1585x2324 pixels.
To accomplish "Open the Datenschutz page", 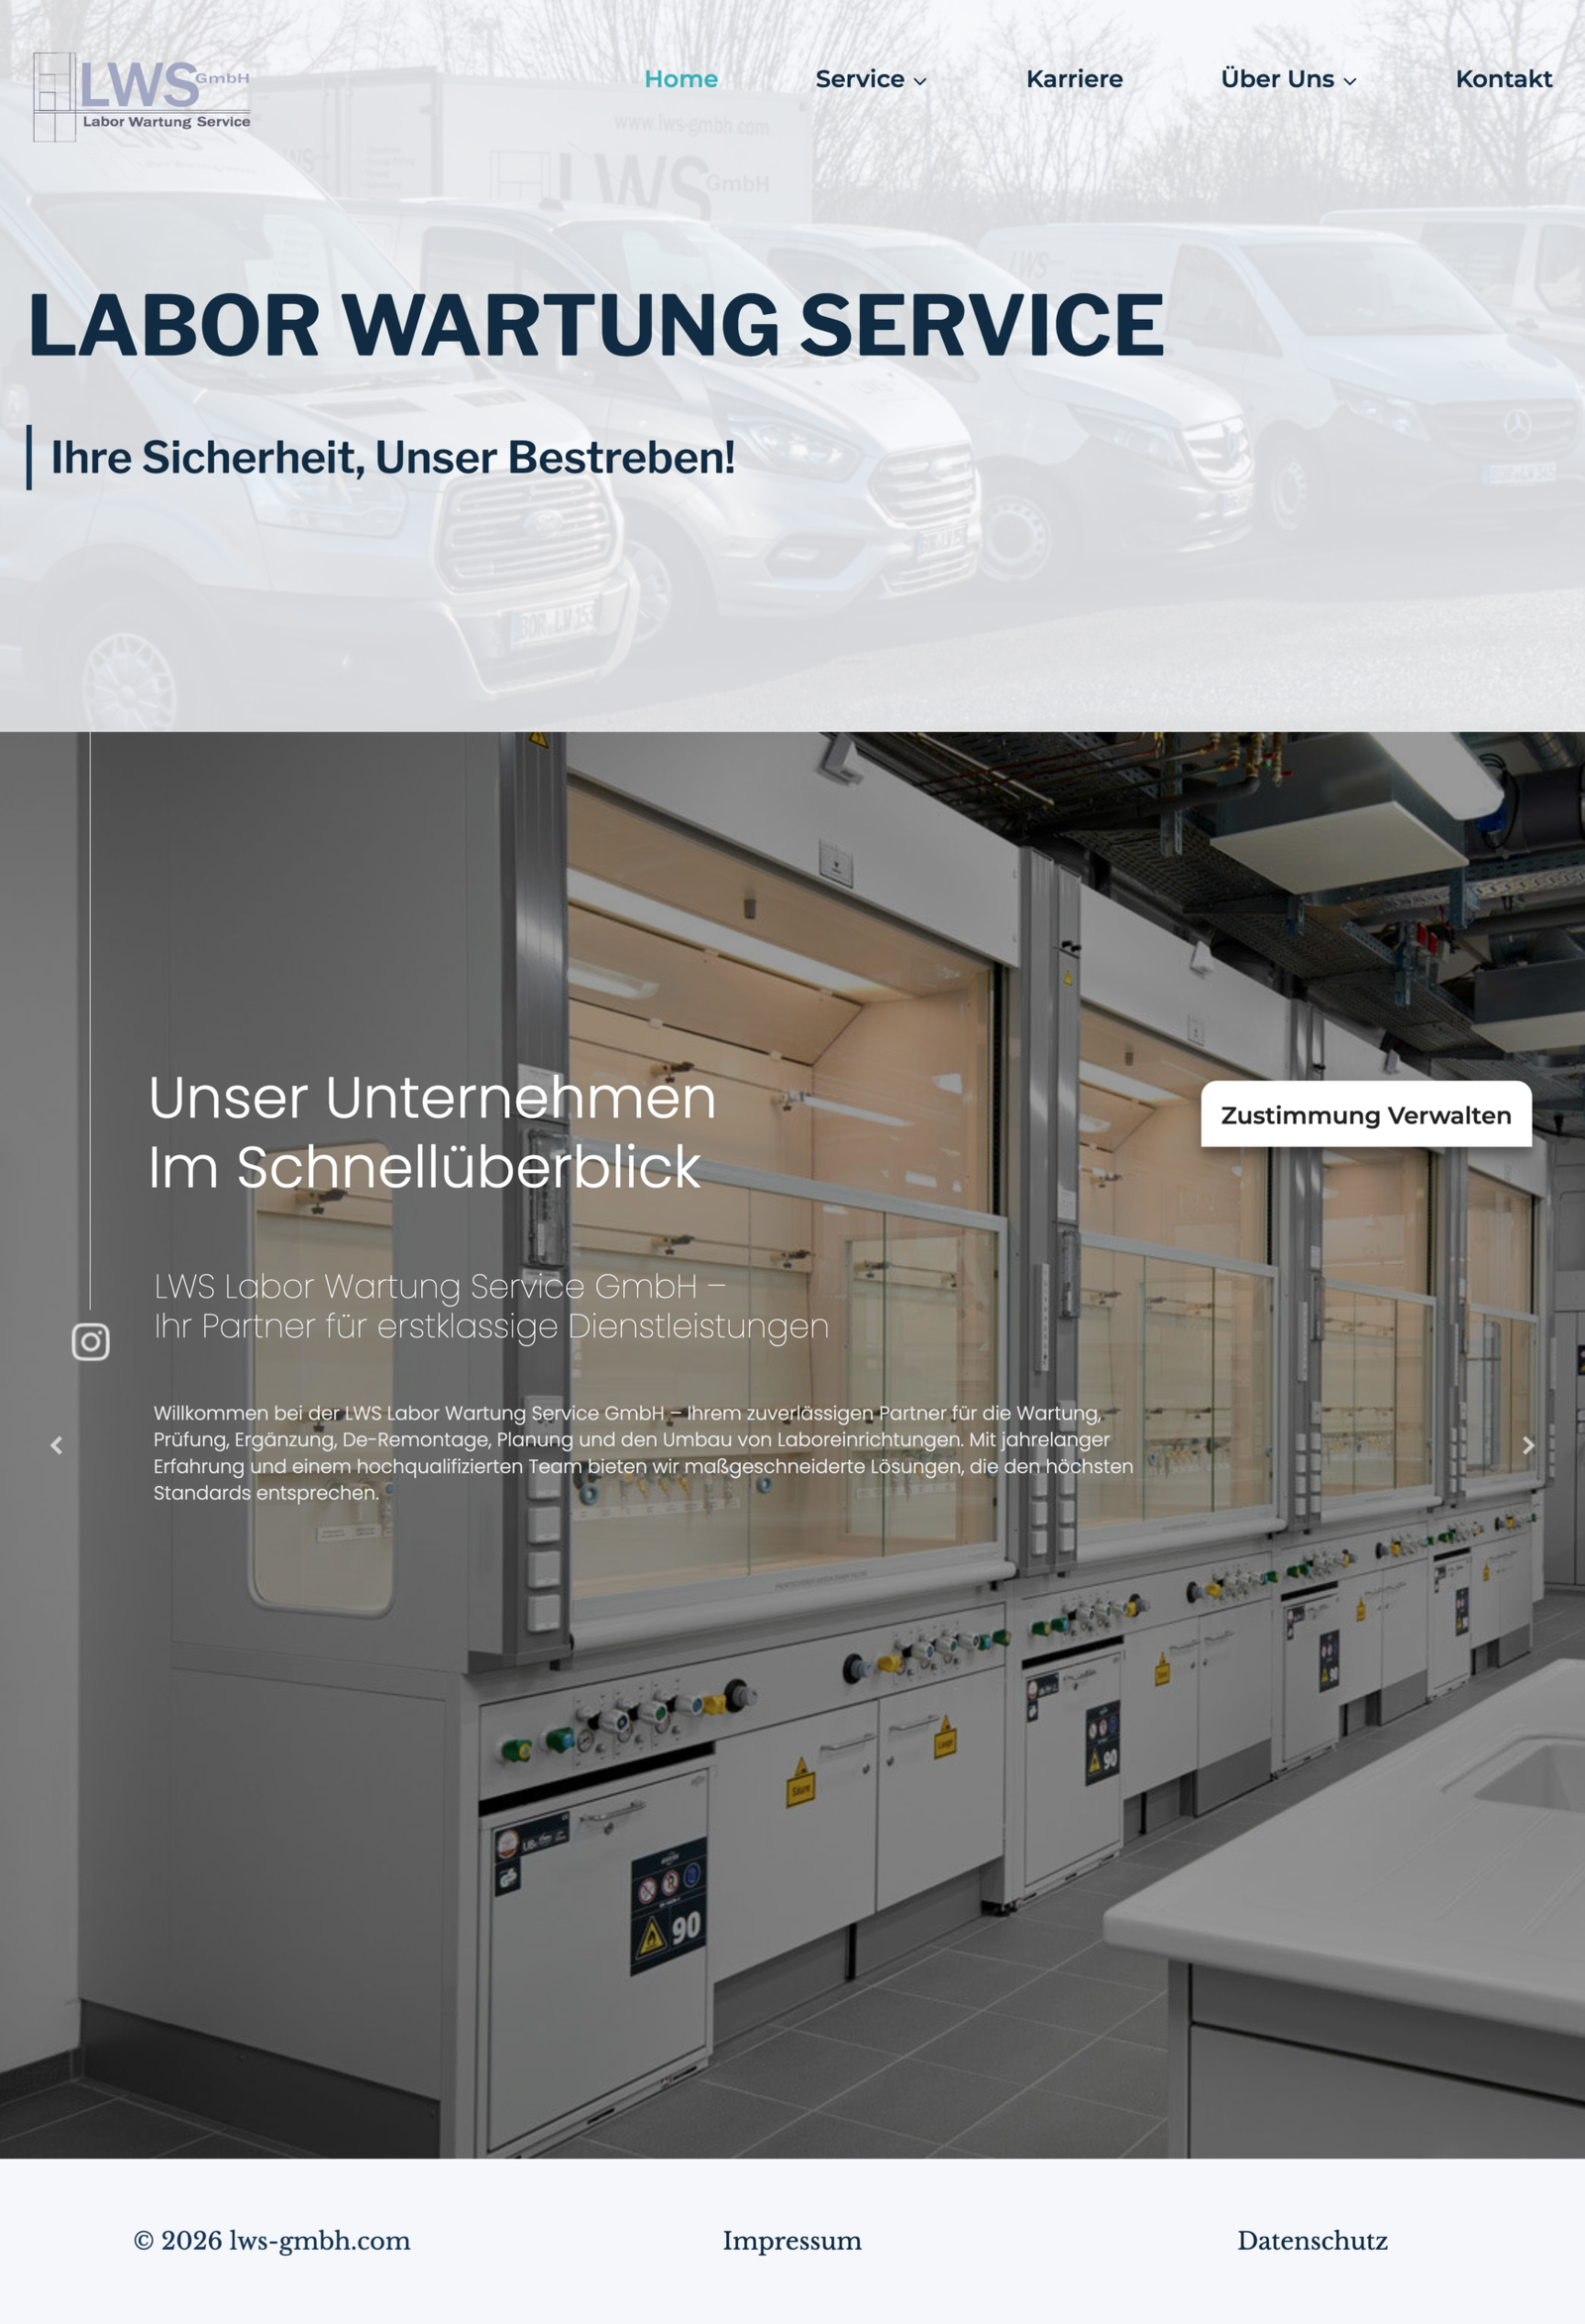I will click(x=1312, y=2241).
